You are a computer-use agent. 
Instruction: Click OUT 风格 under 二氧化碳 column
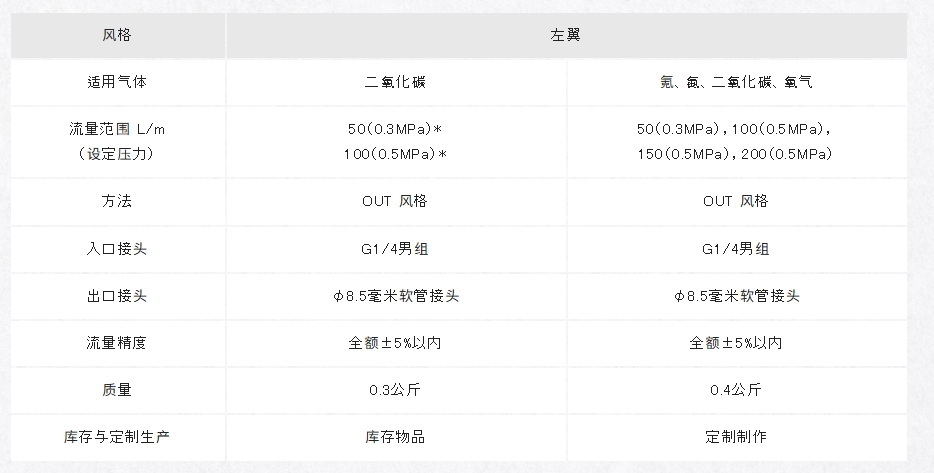coord(396,201)
